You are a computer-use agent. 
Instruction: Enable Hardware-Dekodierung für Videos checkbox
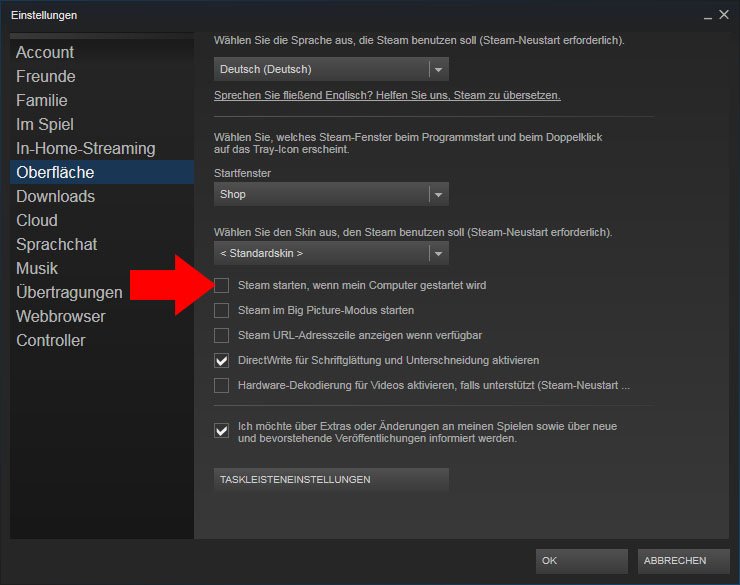(221, 385)
